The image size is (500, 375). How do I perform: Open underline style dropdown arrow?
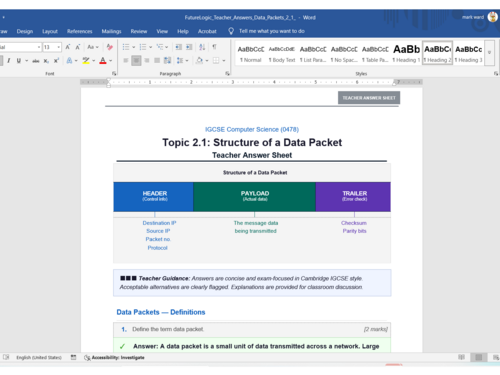click(x=26, y=61)
